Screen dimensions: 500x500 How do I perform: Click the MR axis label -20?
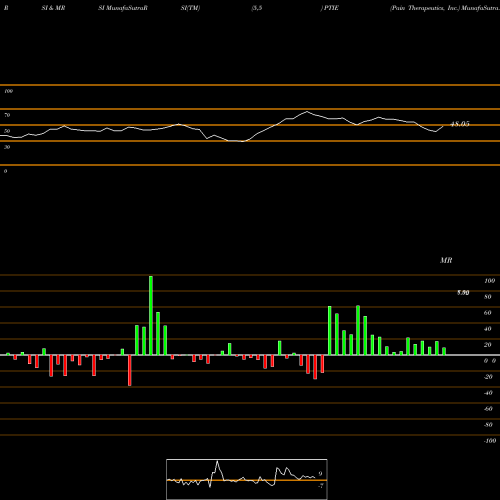pos(488,377)
